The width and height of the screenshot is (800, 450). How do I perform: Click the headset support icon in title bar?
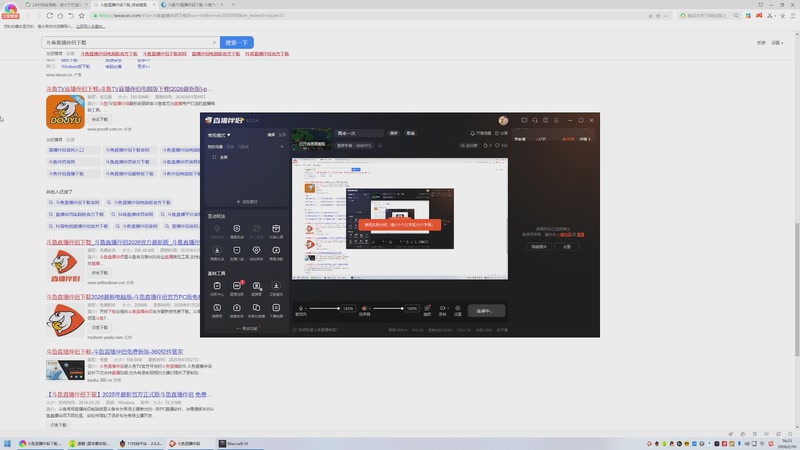click(535, 120)
